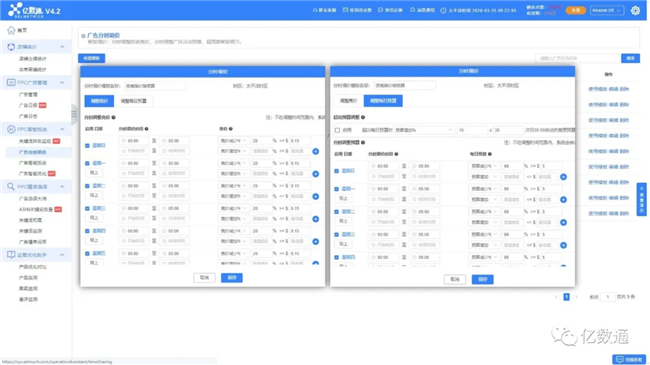Click the search button at top right
Image resolution: width=650 pixels, height=365 pixels.
click(630, 58)
